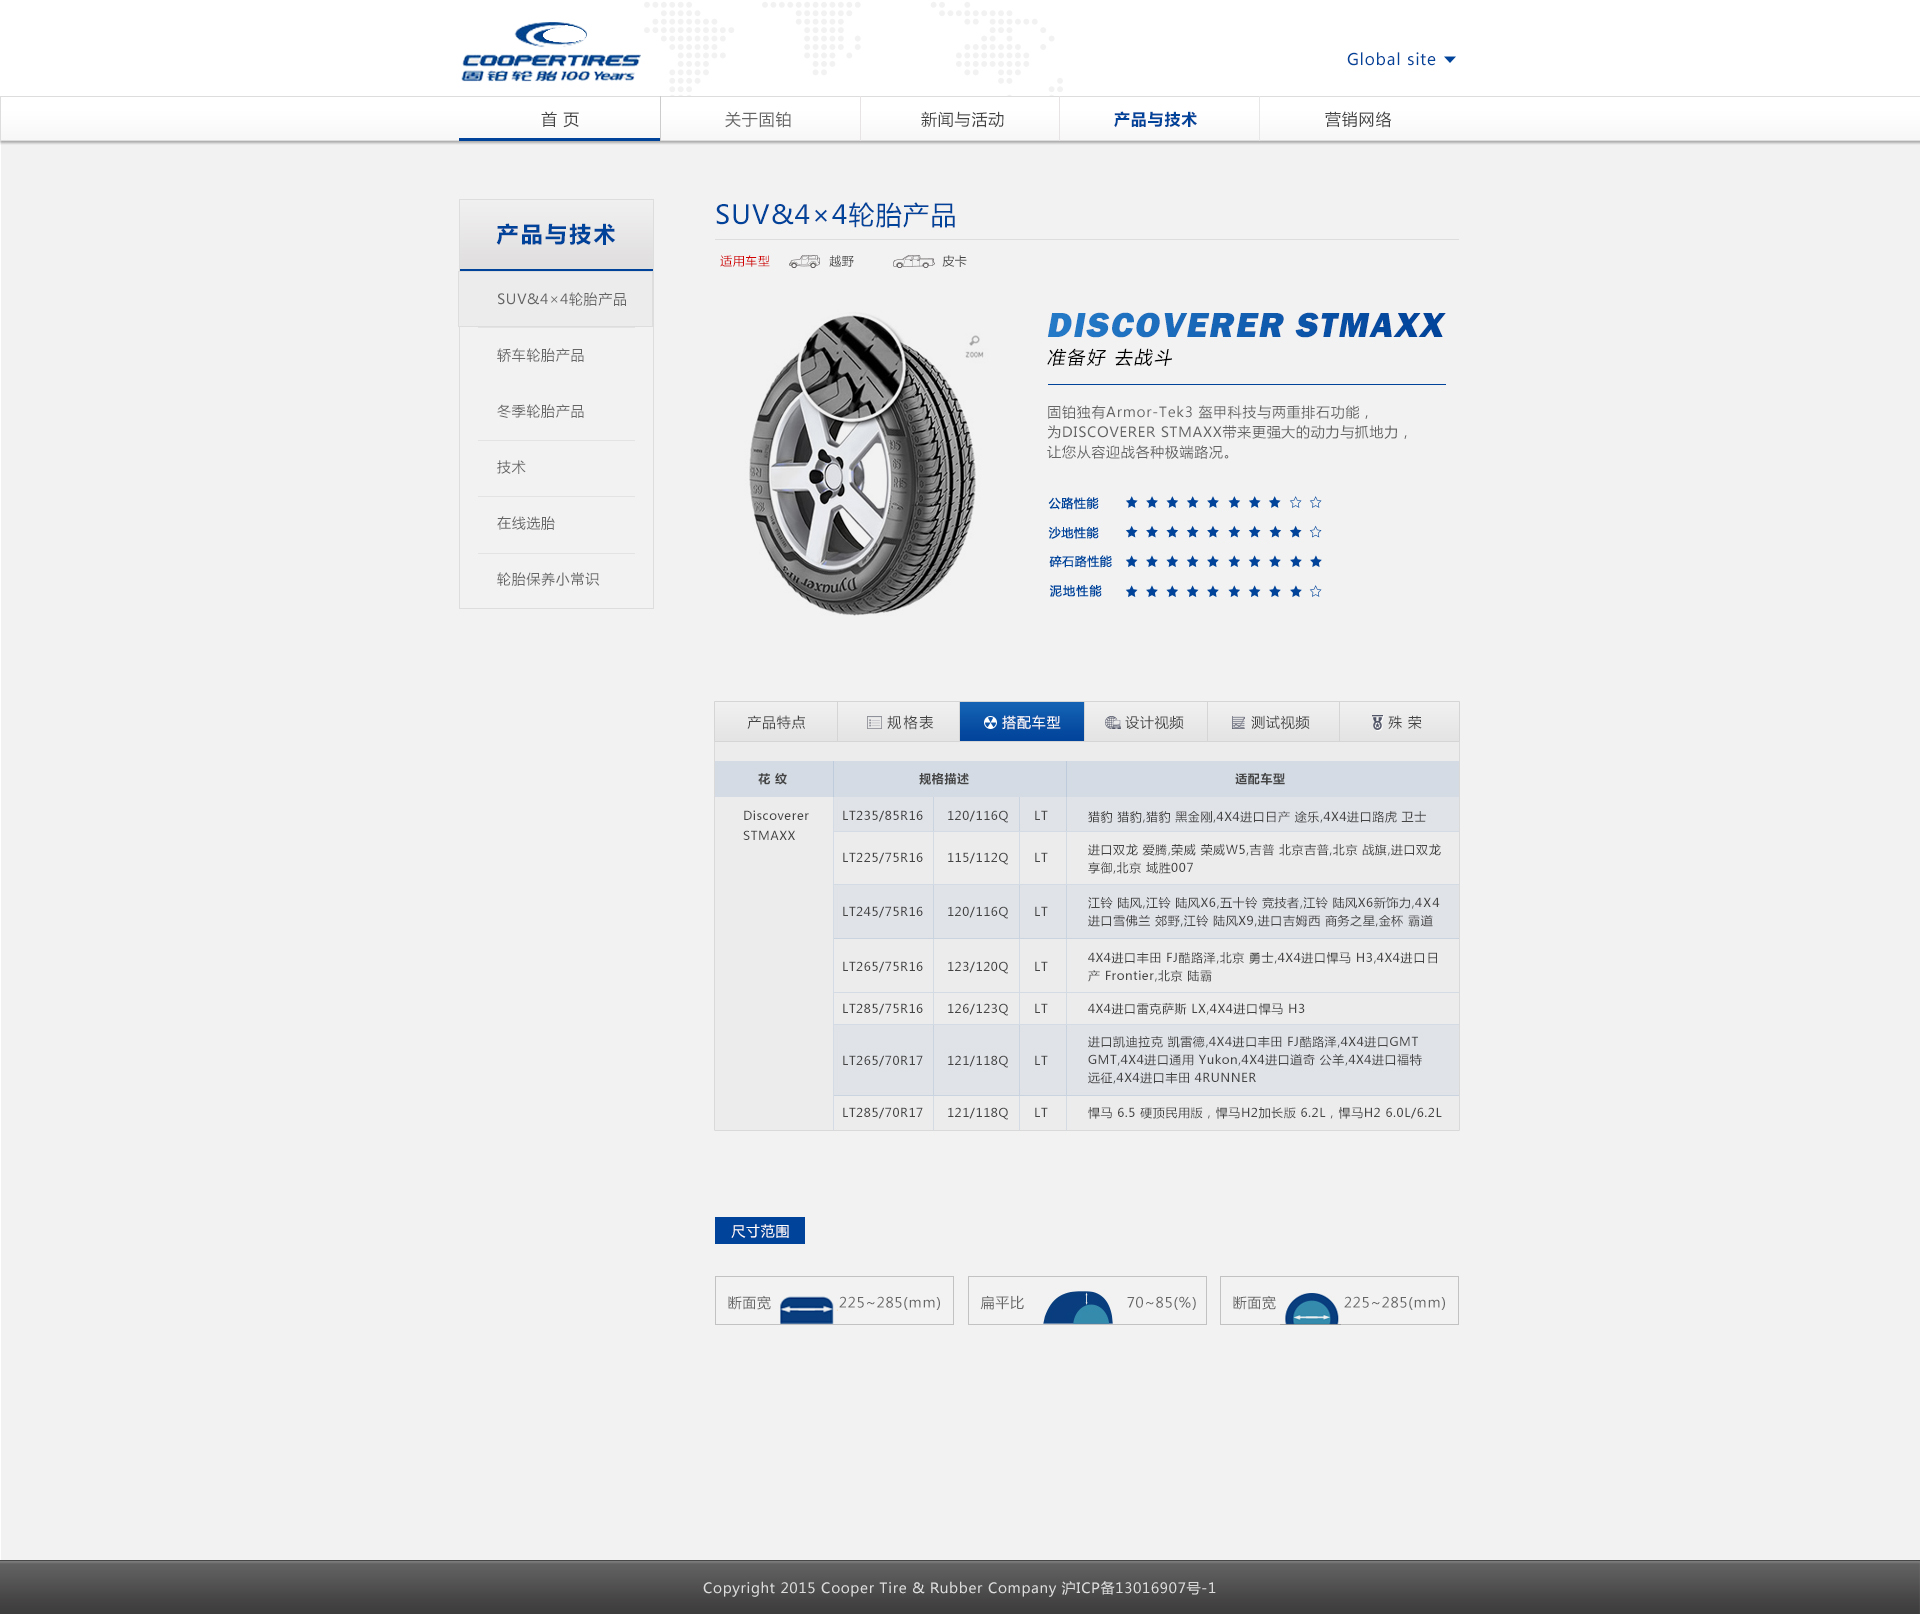
Task: Click the zoom magnifier icon by the tire
Action: pos(974,346)
